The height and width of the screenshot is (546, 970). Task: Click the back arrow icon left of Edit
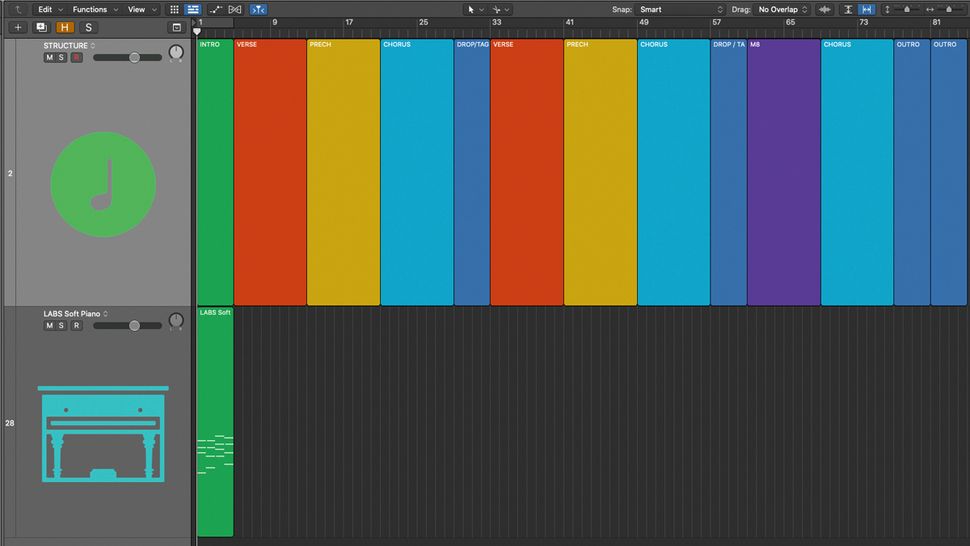click(18, 9)
